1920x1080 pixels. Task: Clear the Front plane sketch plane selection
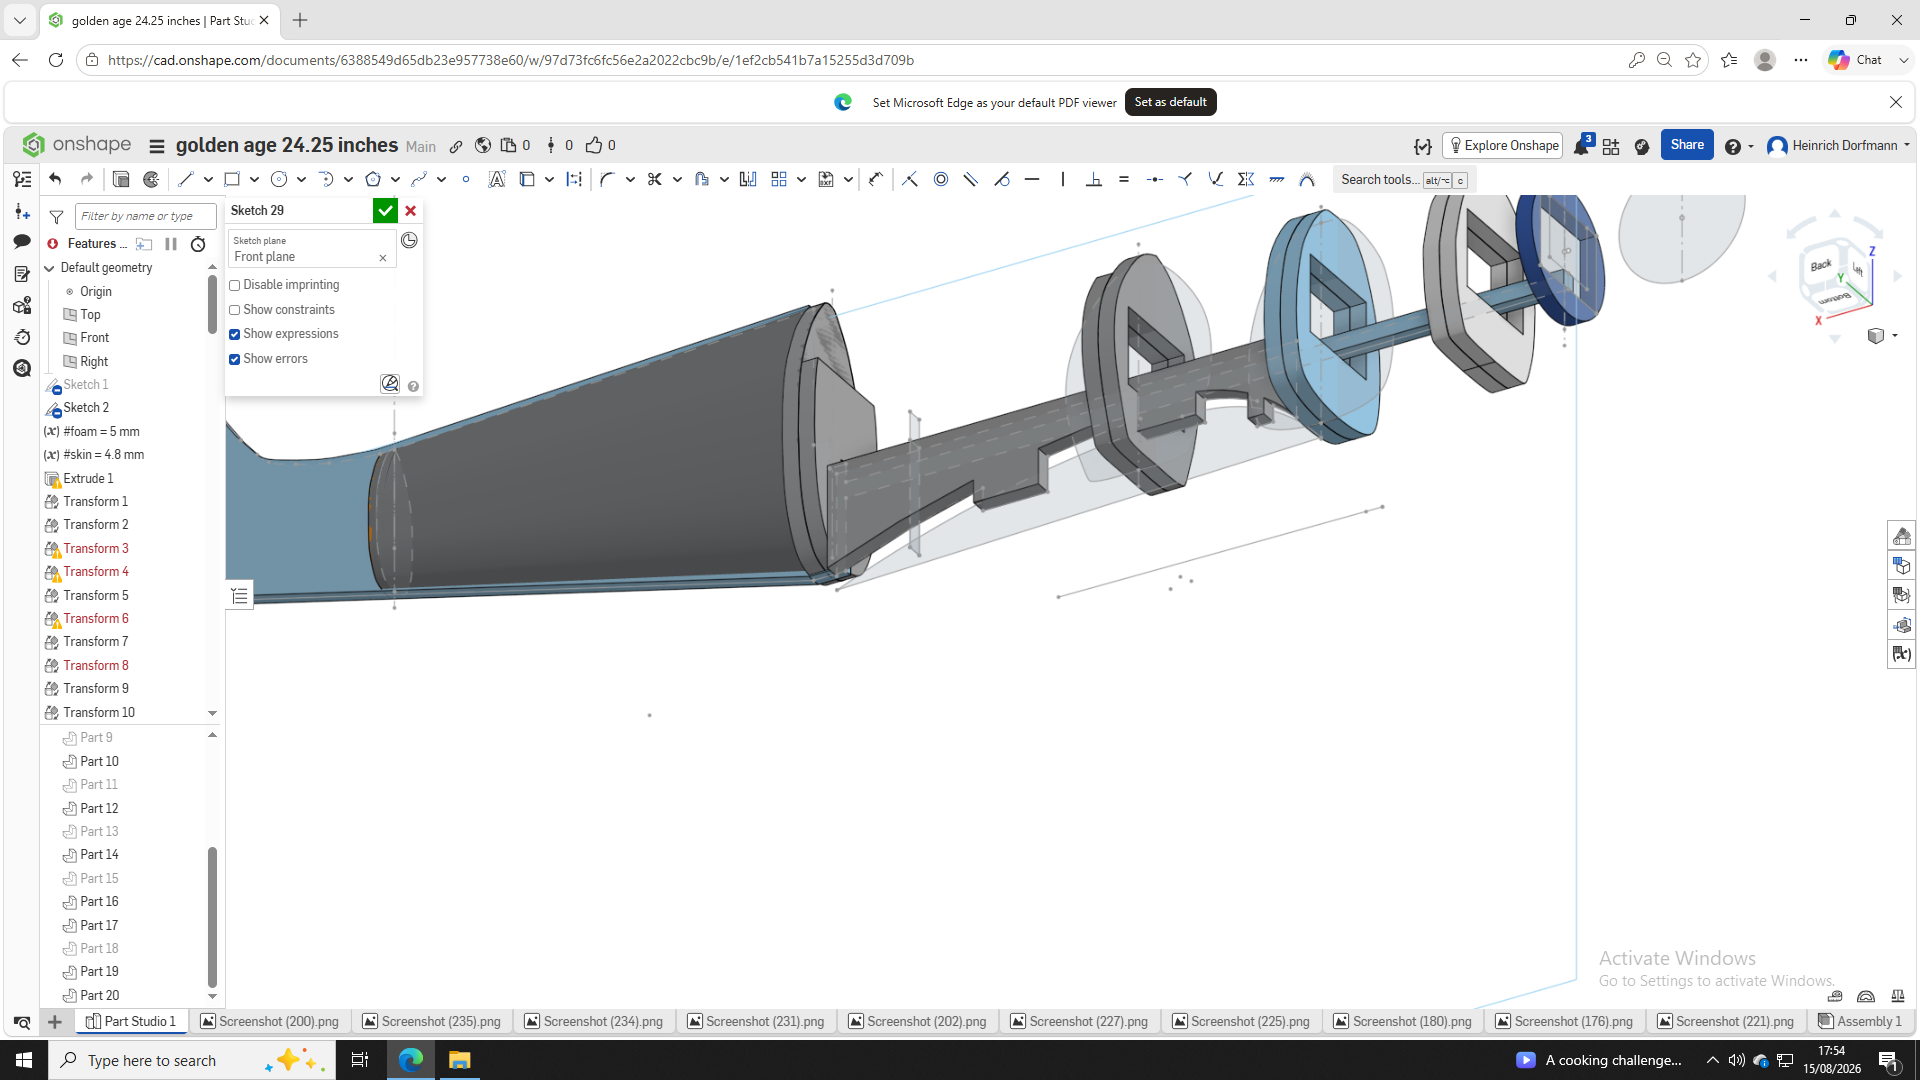click(x=382, y=258)
